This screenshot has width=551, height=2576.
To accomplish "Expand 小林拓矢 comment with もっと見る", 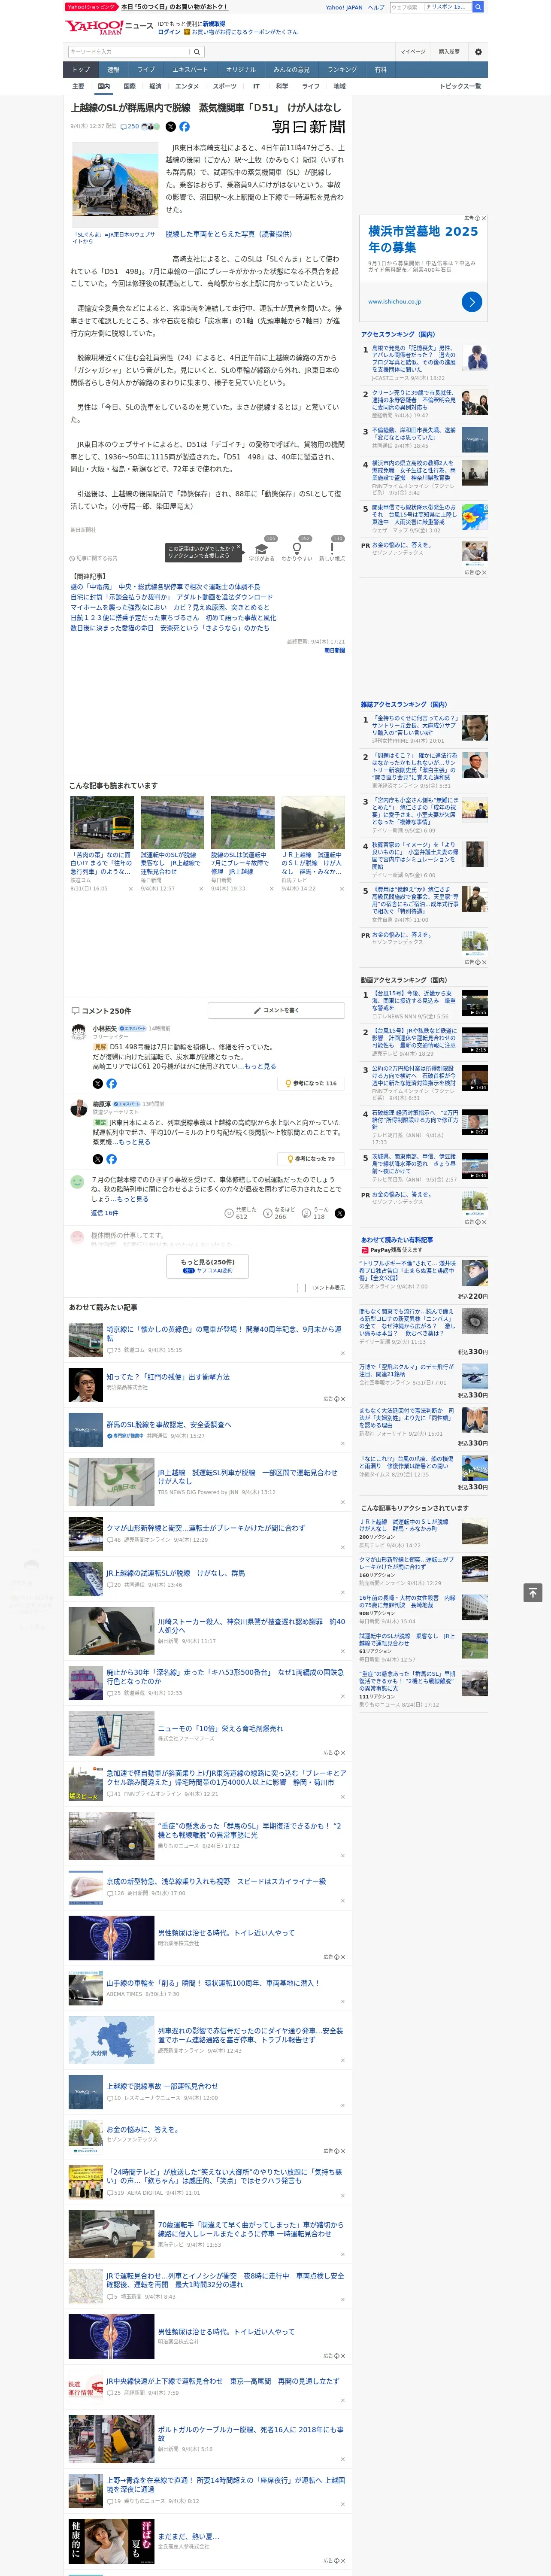I will point(260,1066).
